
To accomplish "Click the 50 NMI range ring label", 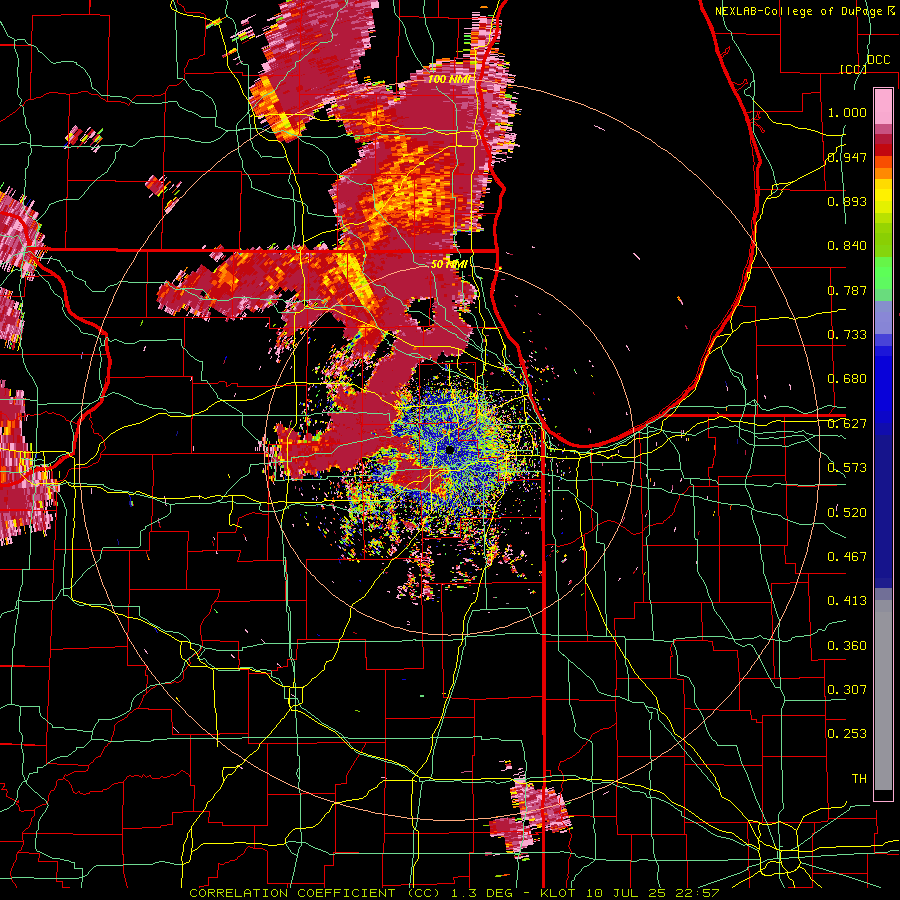I will (449, 265).
